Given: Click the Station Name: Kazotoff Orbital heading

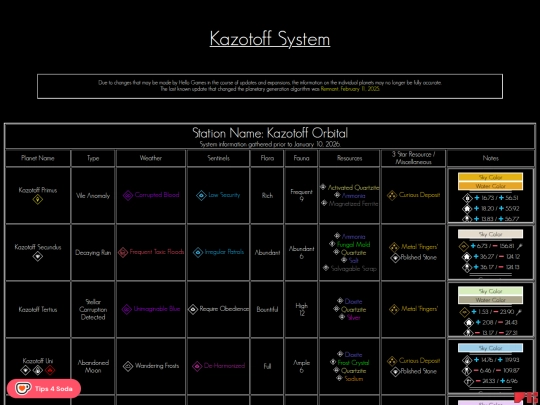Looking at the screenshot, I should 270,133.
